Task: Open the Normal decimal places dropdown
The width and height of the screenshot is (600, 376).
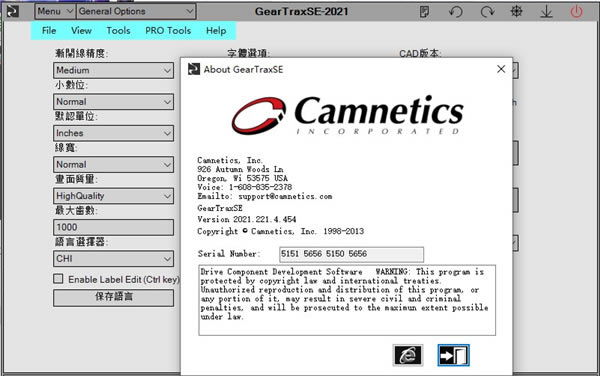Action: coord(113,102)
